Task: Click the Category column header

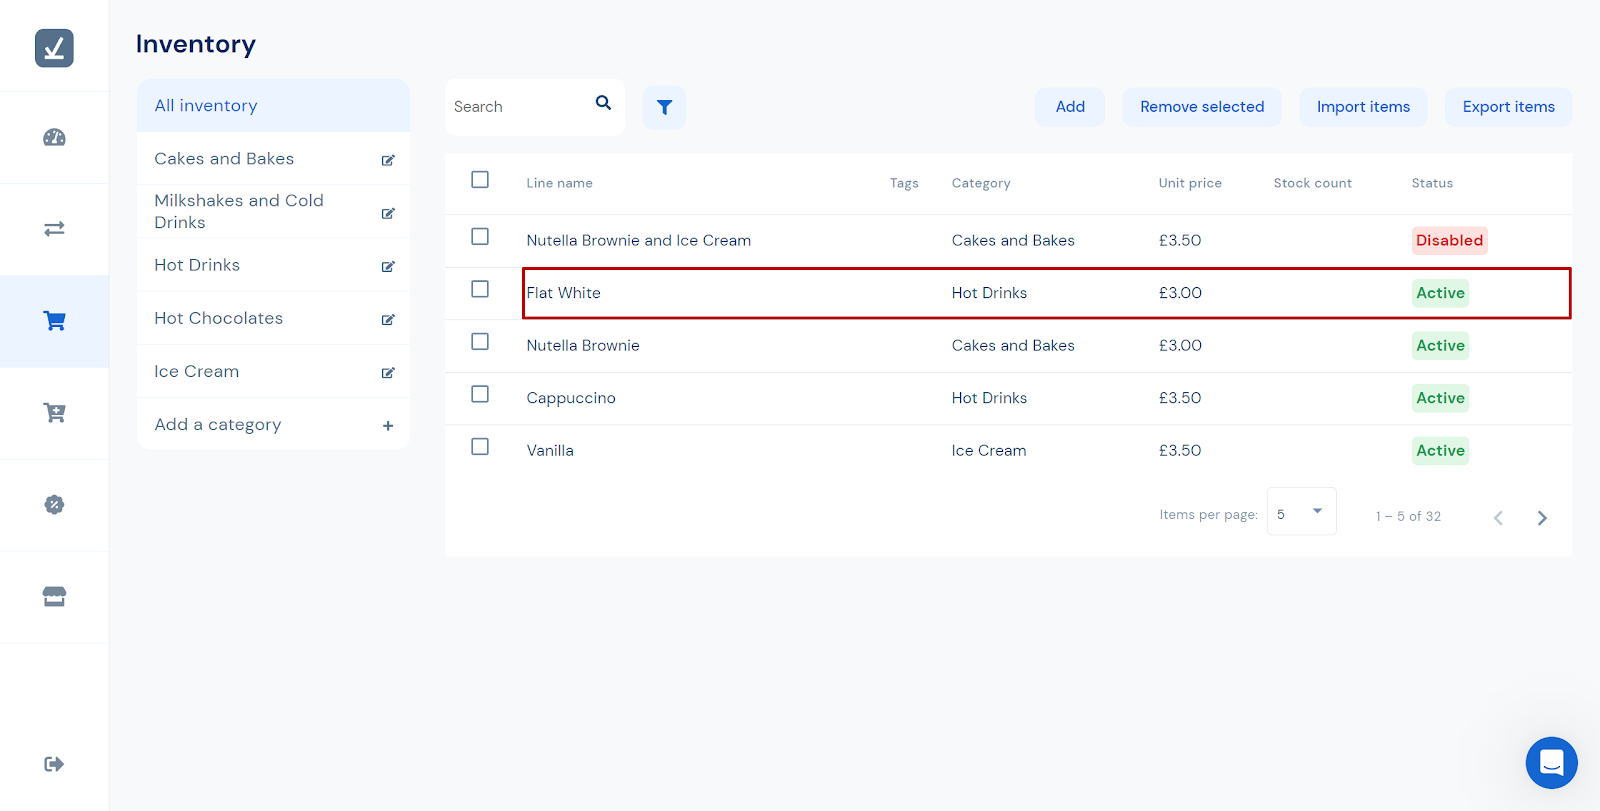Action: [x=981, y=183]
